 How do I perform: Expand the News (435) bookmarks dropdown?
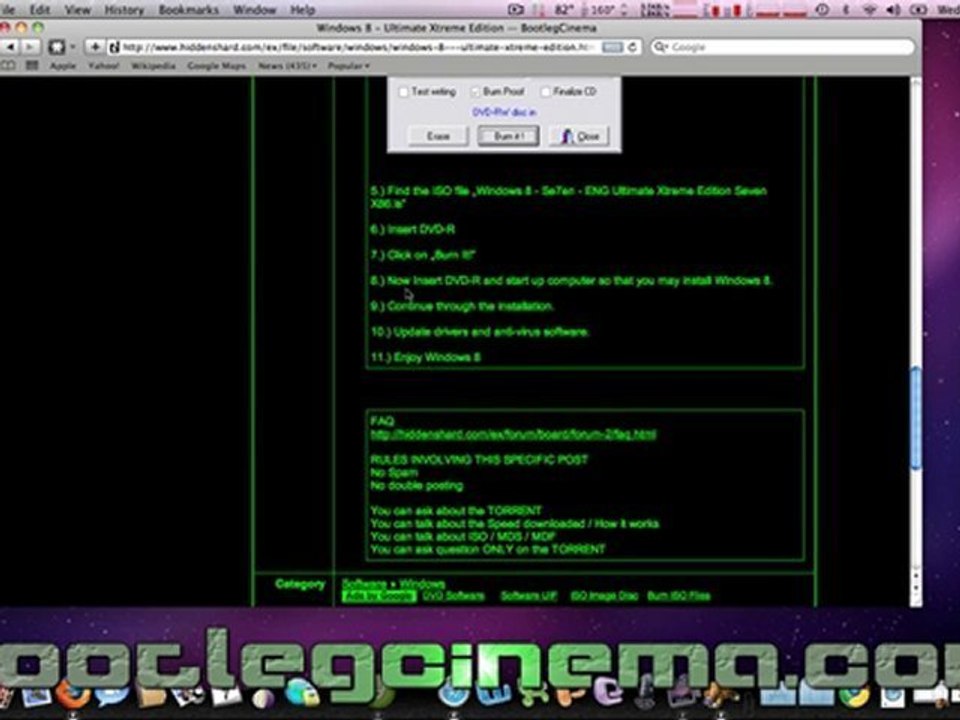(x=287, y=66)
